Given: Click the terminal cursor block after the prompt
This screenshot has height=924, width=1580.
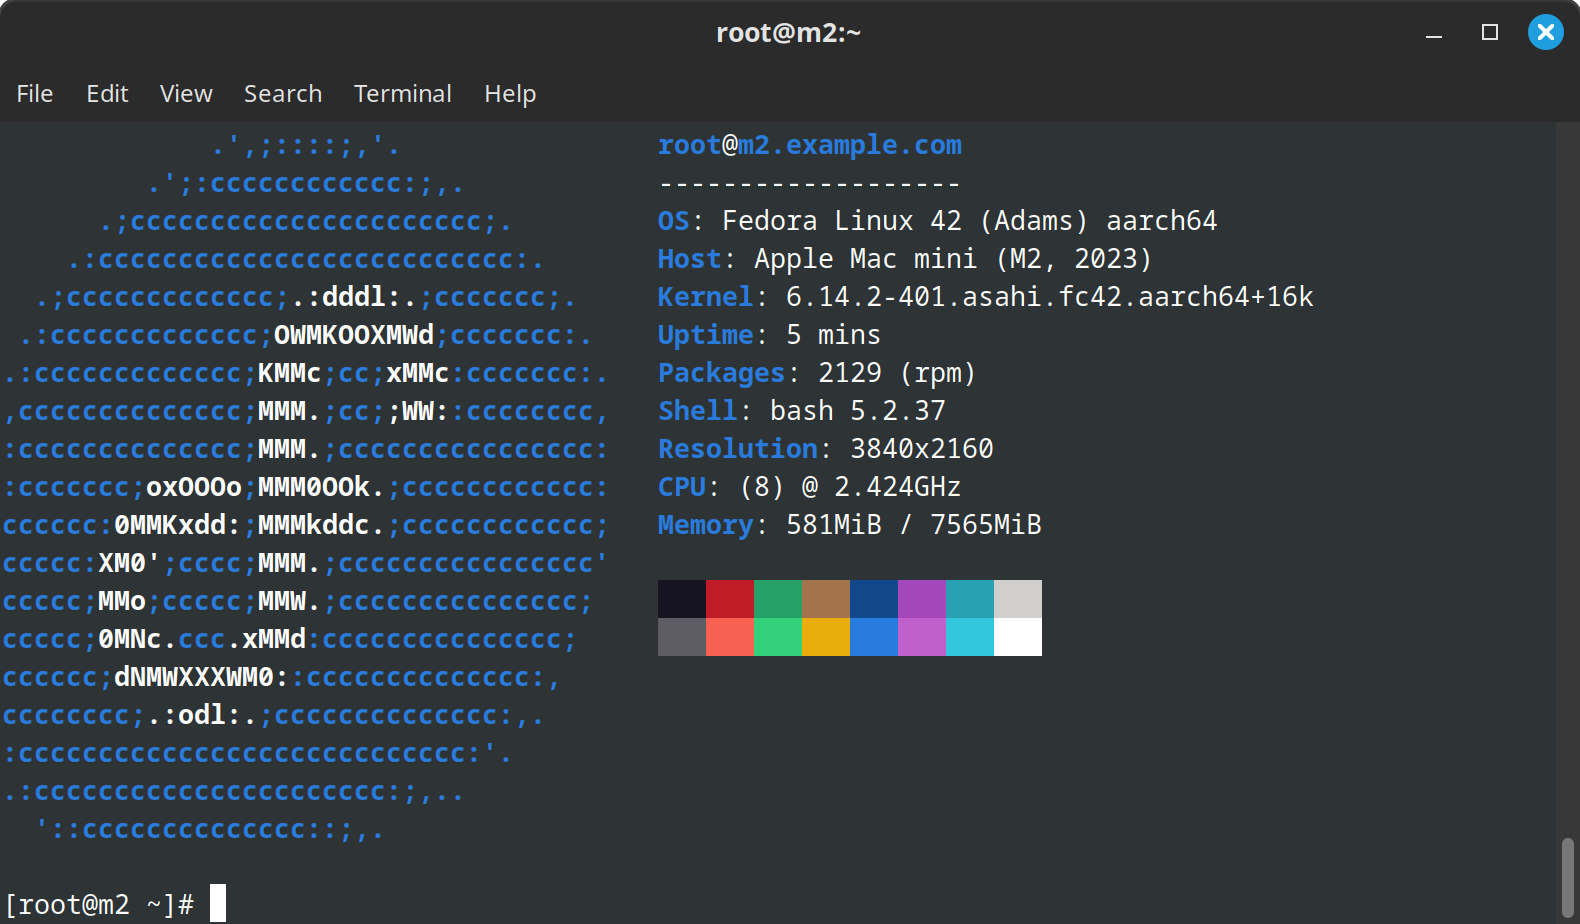Looking at the screenshot, I should [218, 903].
